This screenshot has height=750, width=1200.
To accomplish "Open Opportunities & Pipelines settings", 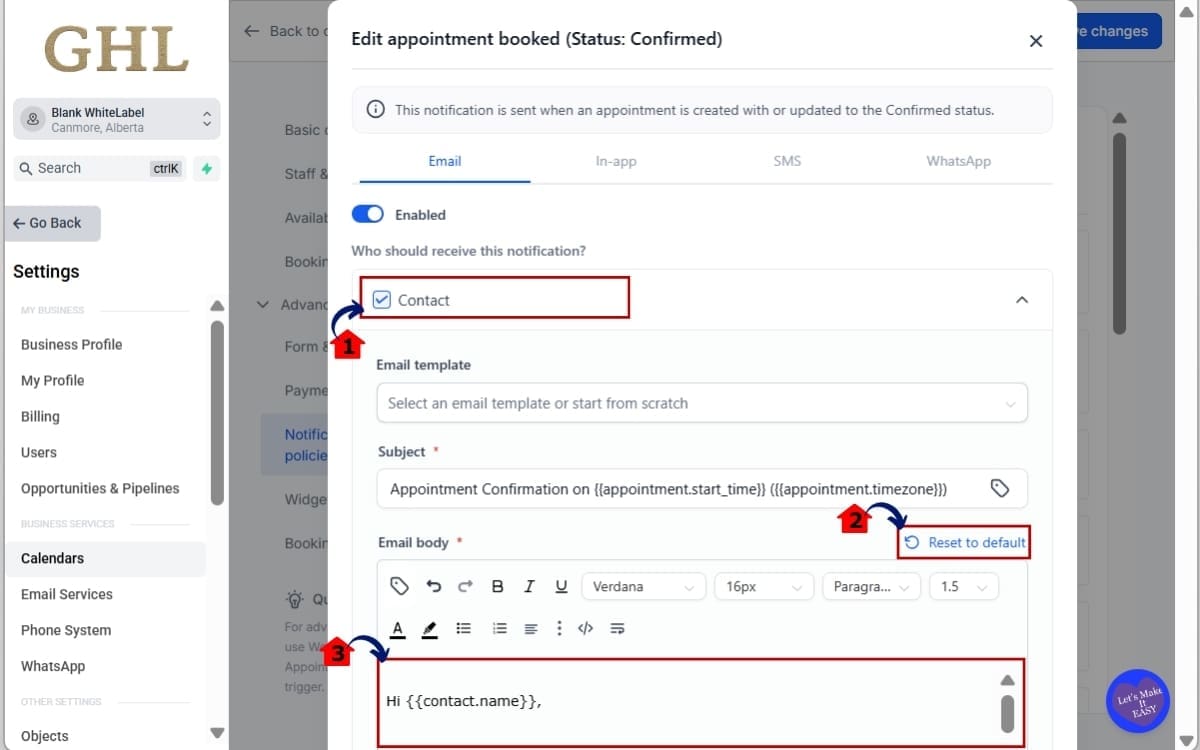I will pos(100,488).
